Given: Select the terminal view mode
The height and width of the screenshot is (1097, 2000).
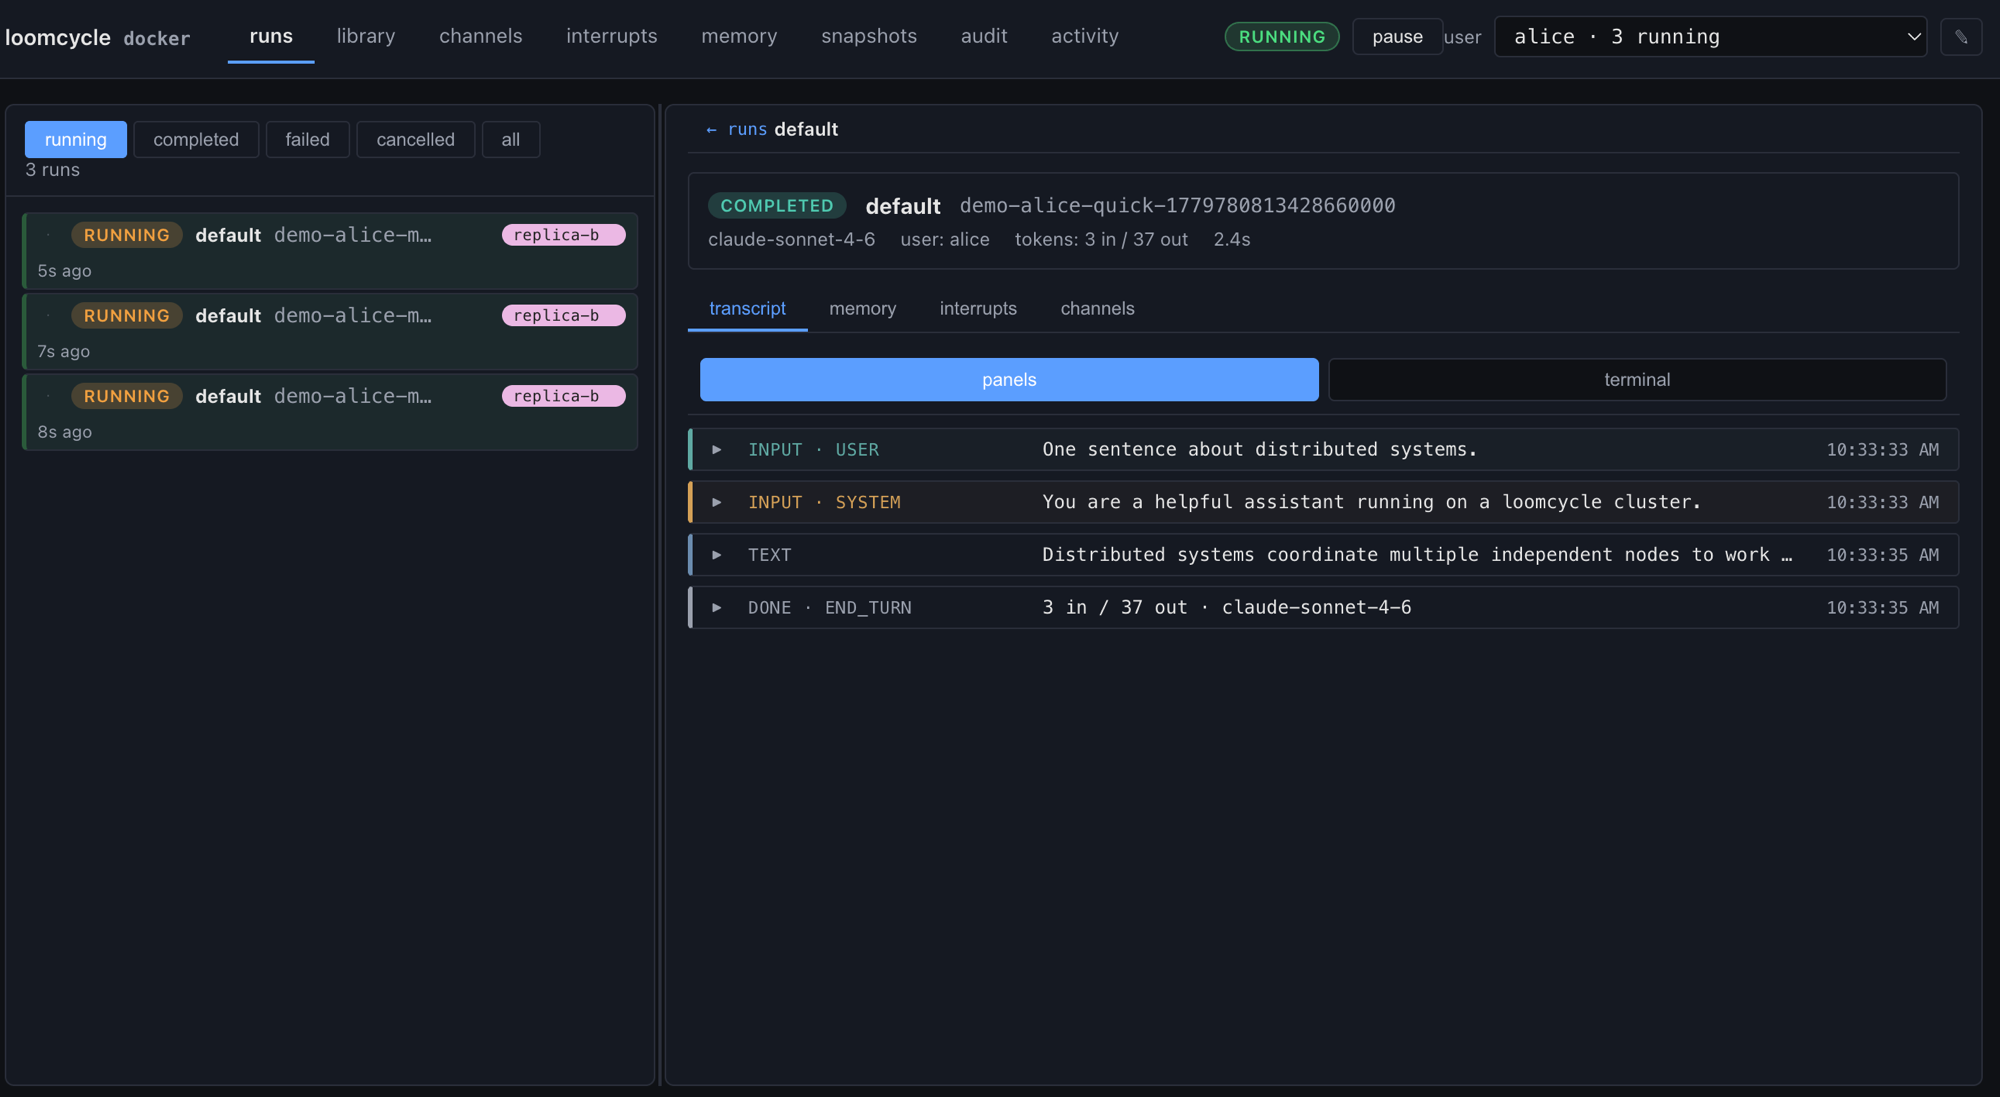Looking at the screenshot, I should [1637, 380].
